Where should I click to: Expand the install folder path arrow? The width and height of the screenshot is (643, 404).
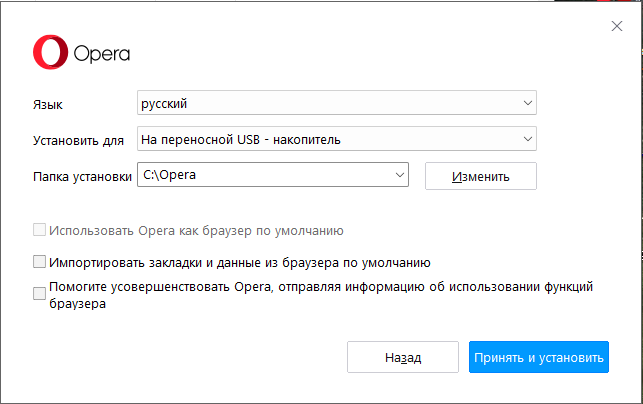pyautogui.click(x=400, y=176)
